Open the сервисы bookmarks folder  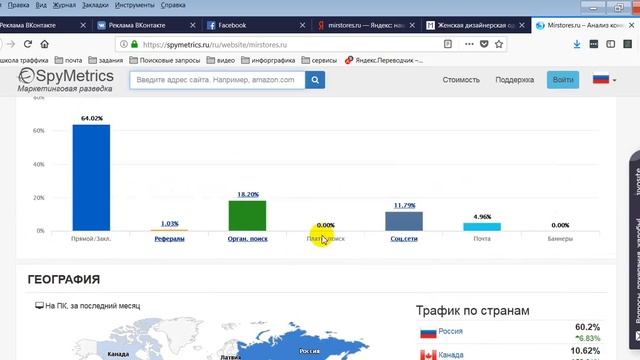click(319, 60)
